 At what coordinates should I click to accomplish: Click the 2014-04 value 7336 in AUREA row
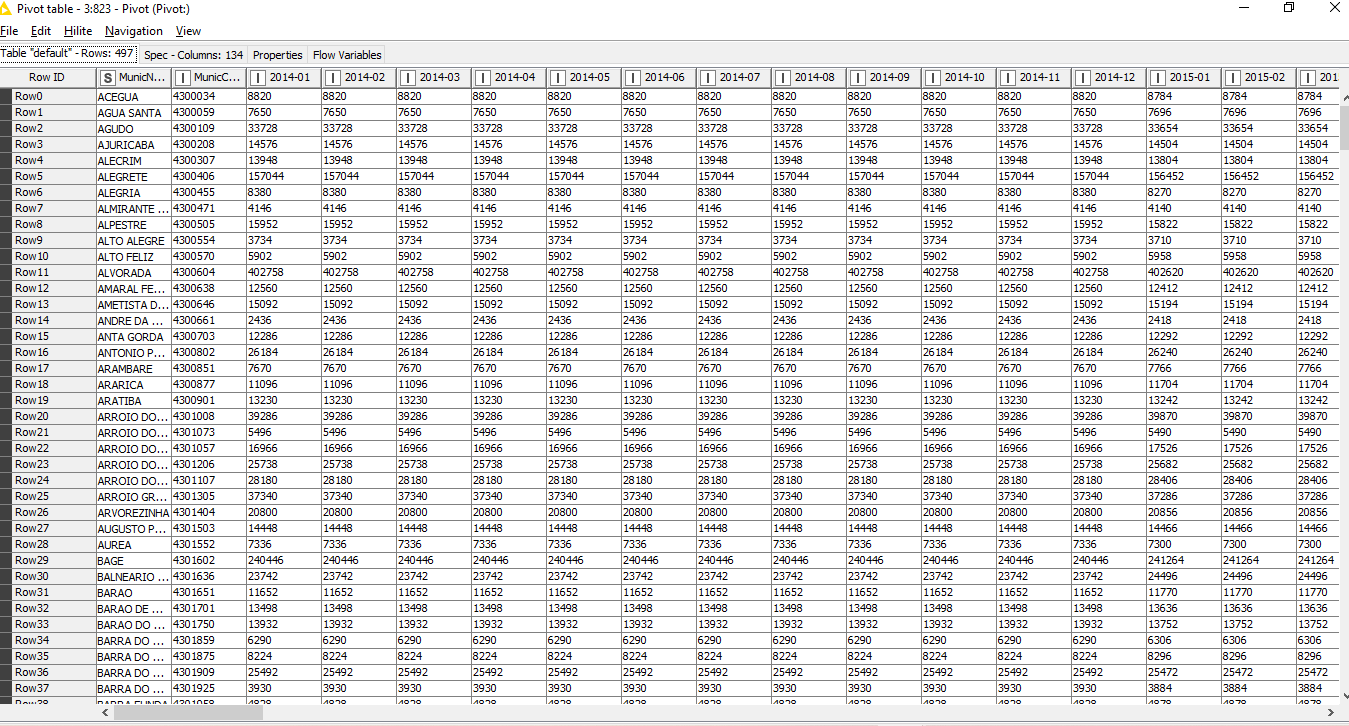[x=508, y=544]
